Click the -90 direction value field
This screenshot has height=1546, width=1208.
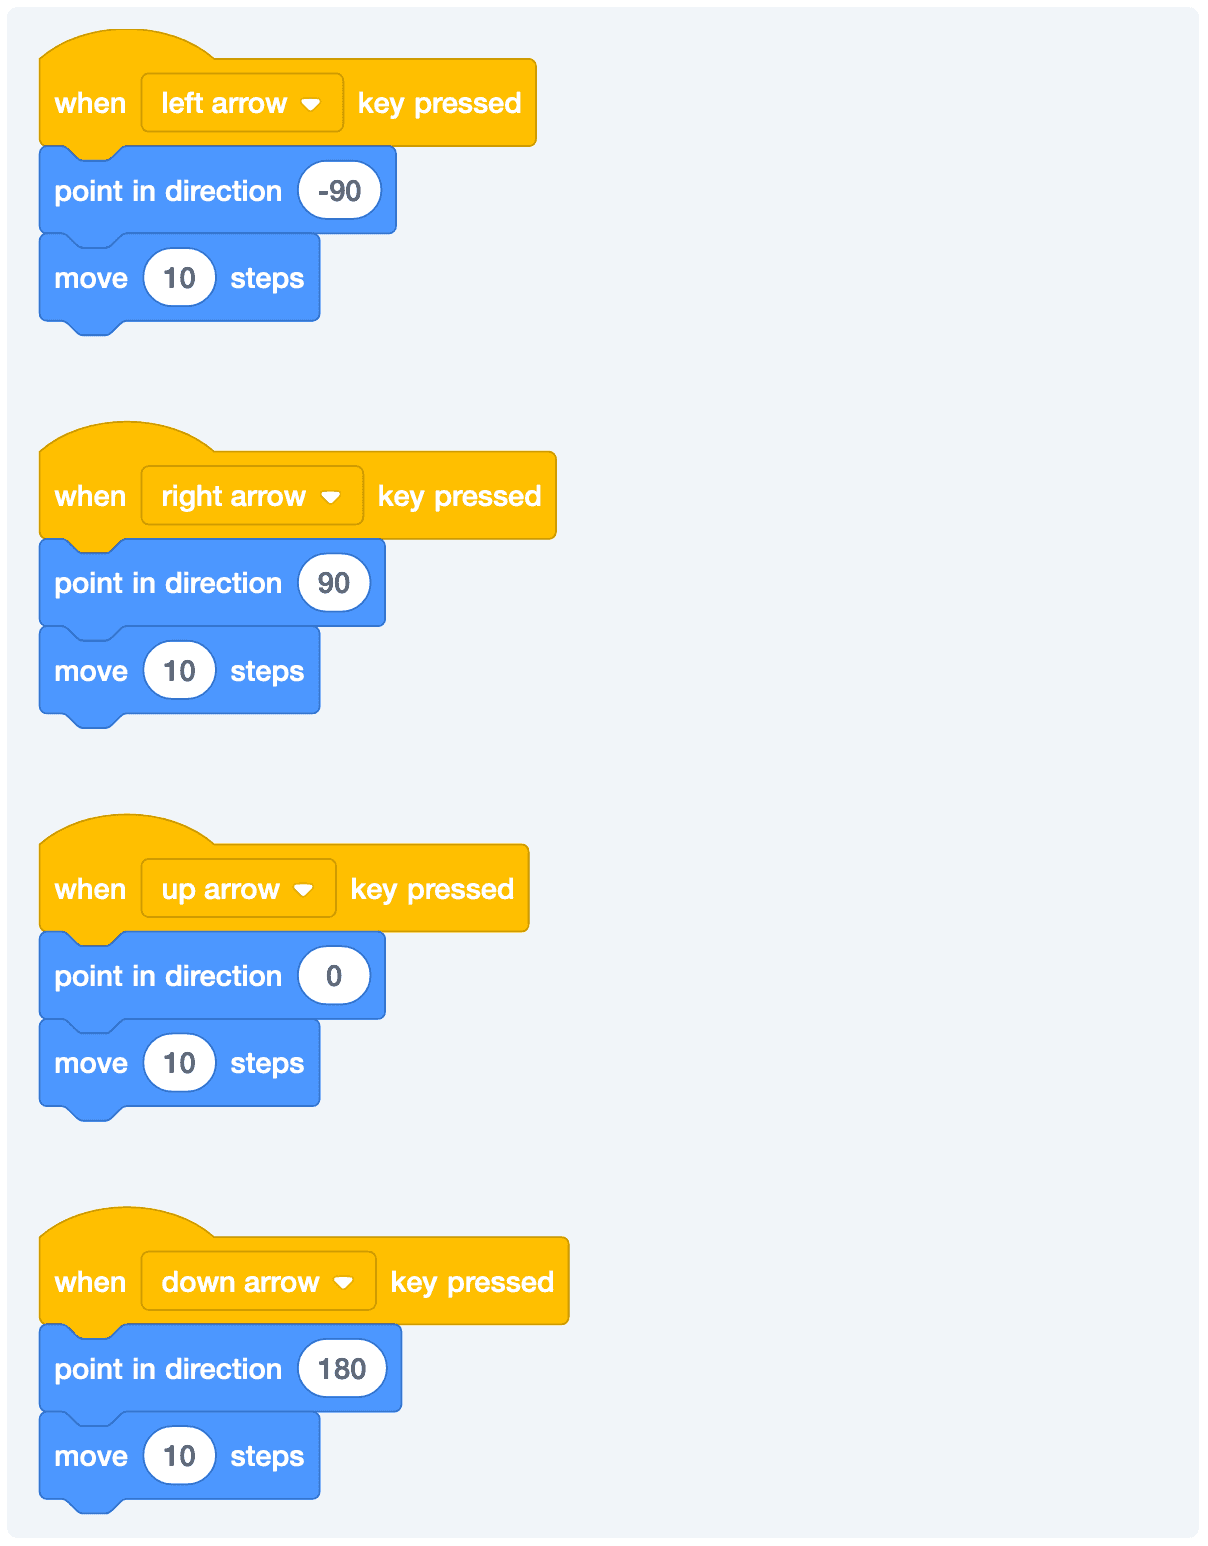(339, 190)
